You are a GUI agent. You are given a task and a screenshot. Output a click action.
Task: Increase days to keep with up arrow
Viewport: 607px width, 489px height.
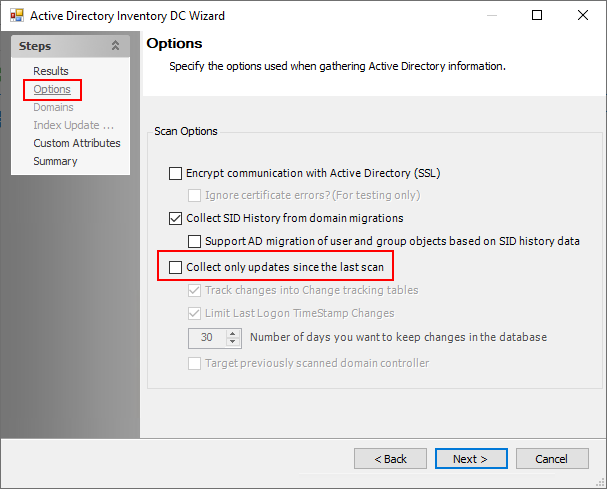234,333
